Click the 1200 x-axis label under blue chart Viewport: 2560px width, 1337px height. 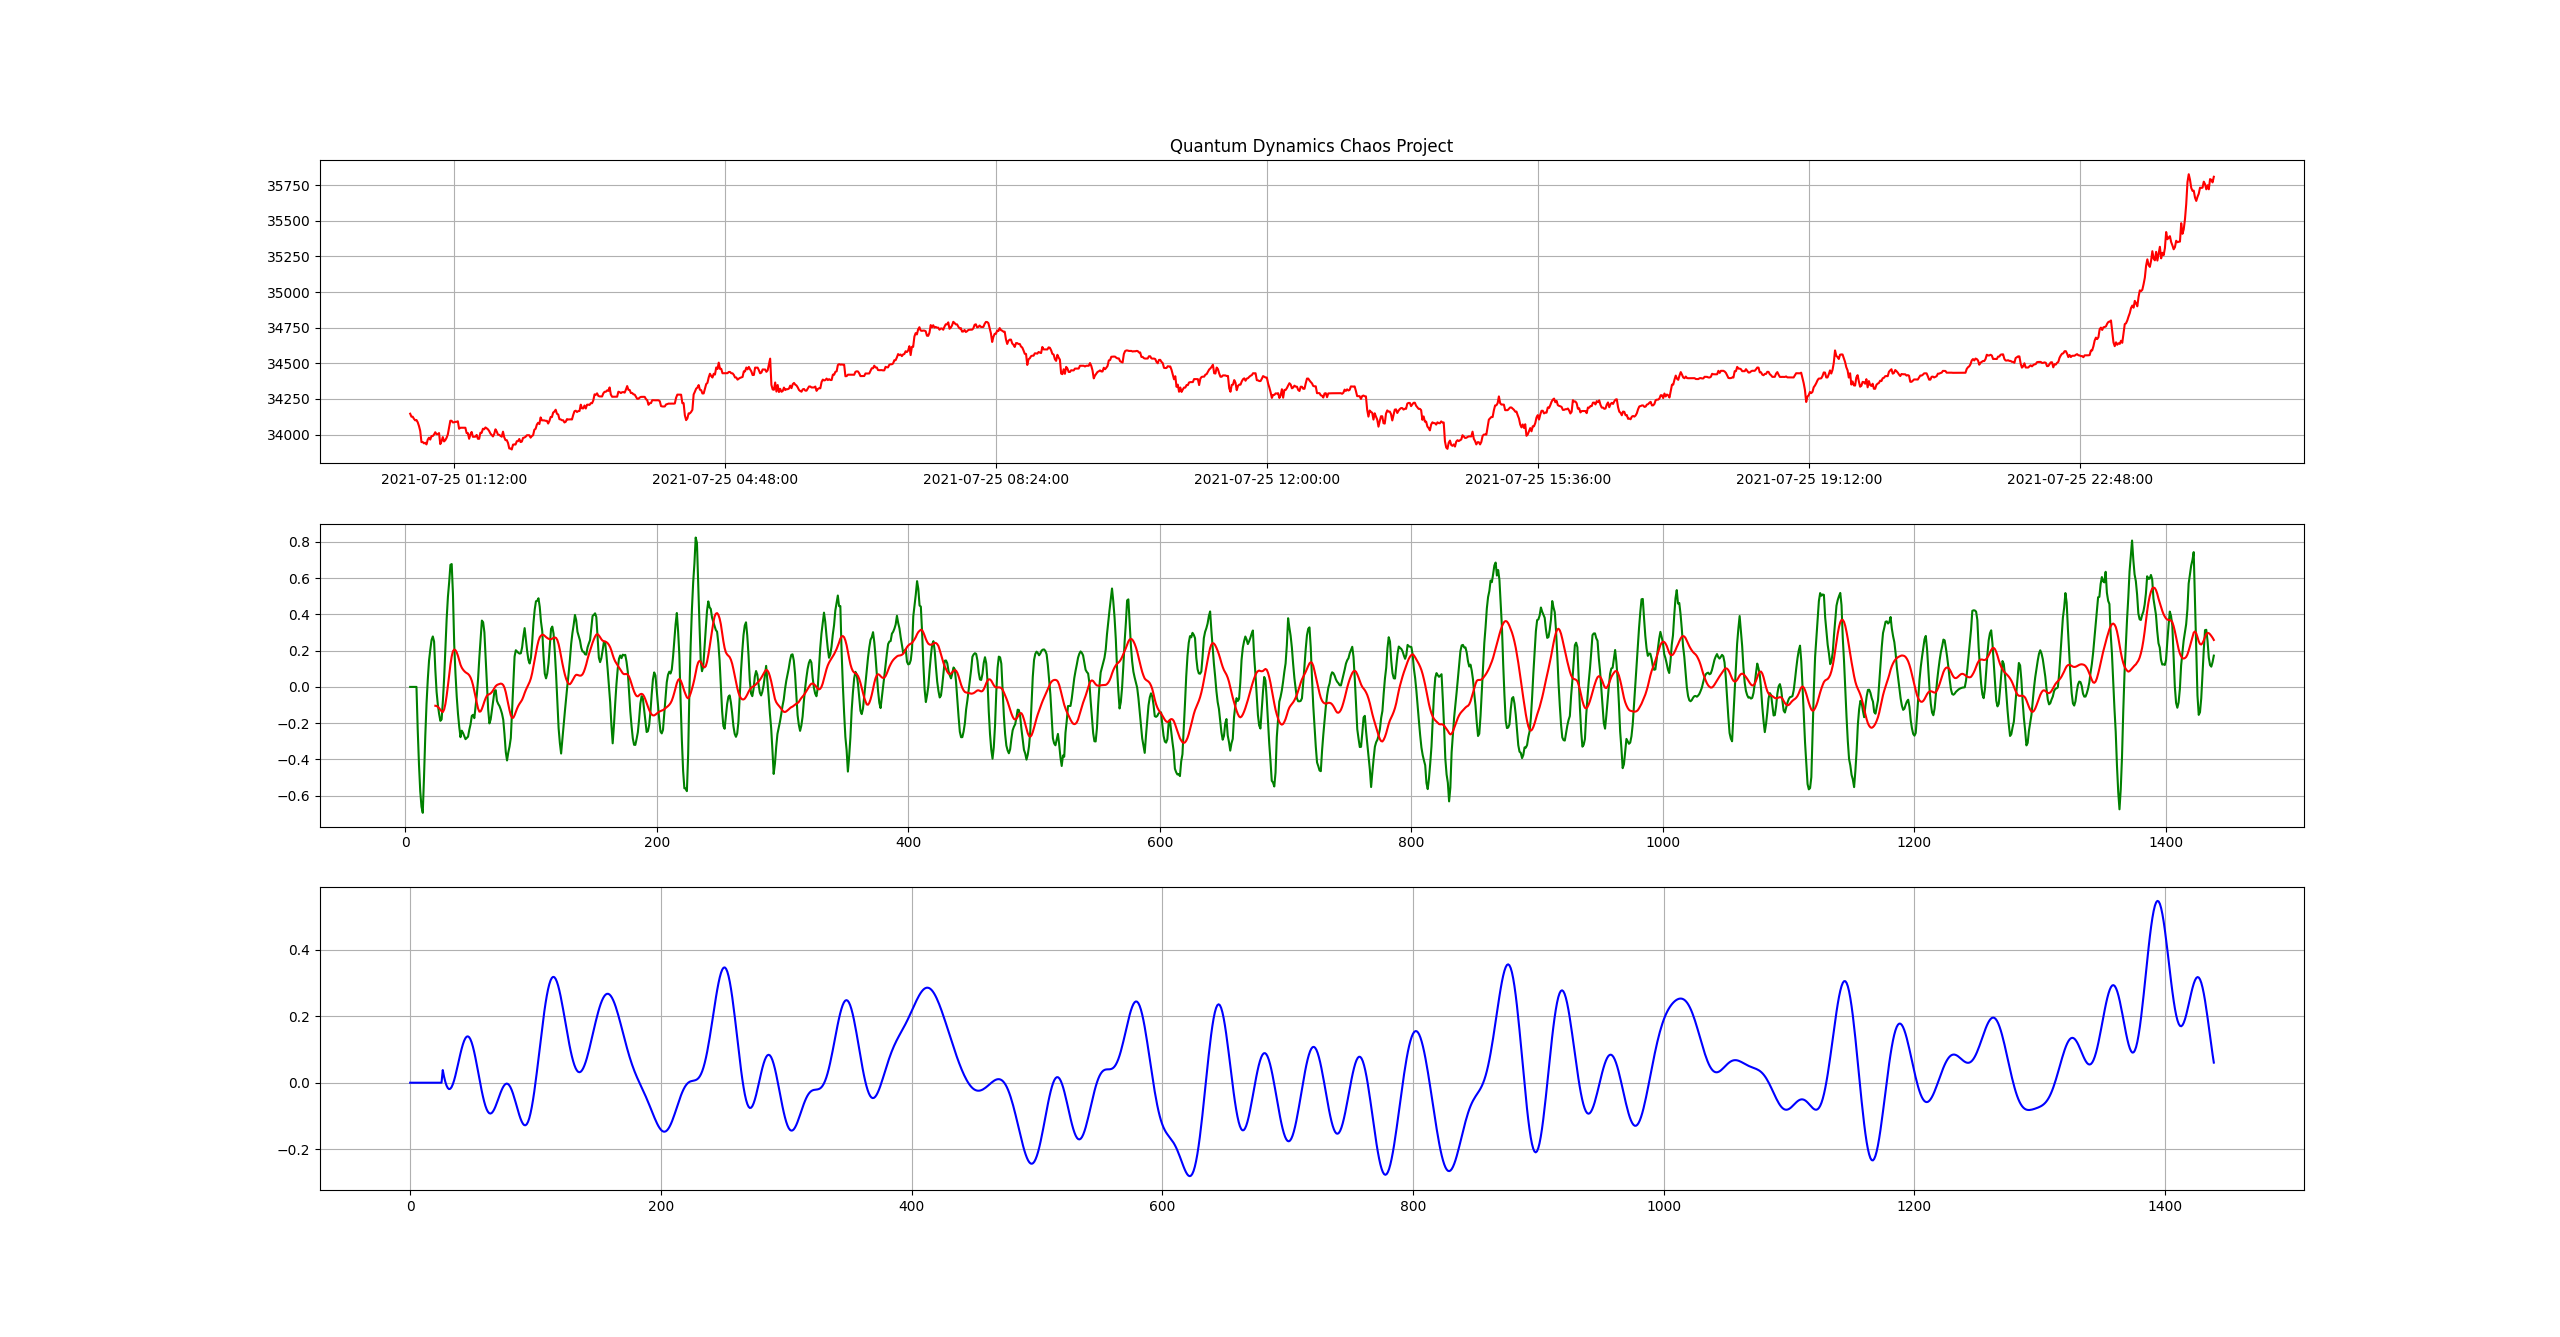pos(1914,1206)
